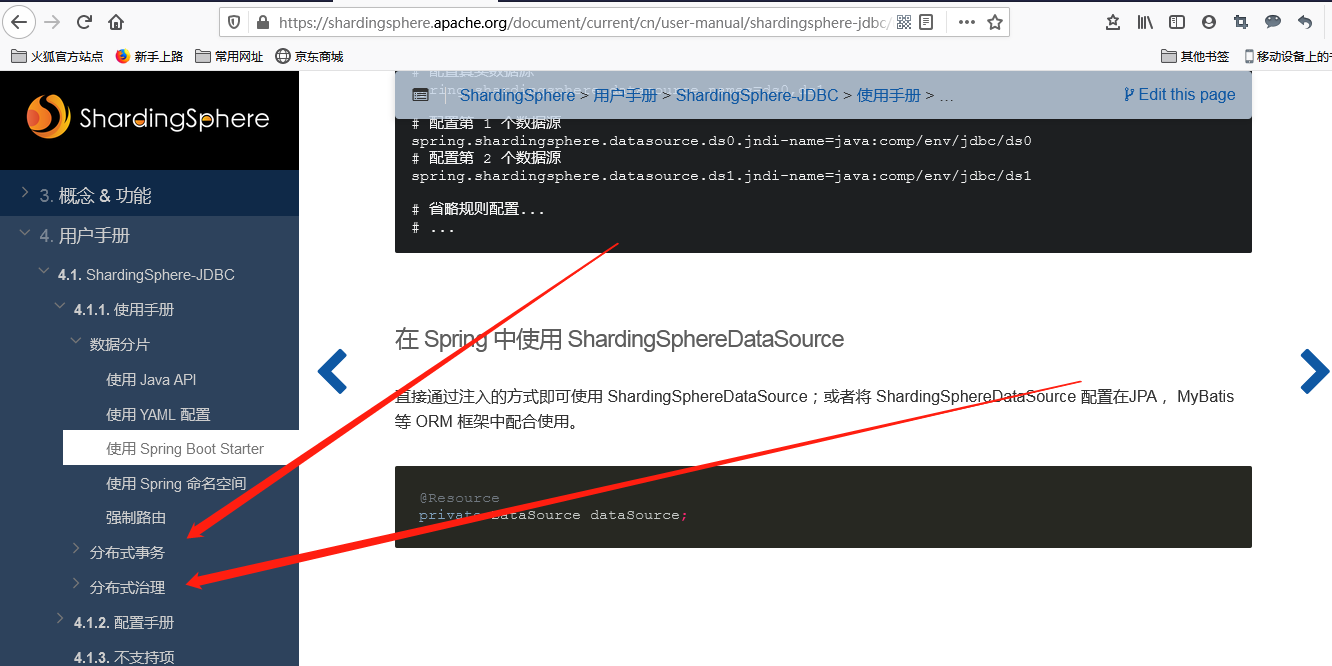The width and height of the screenshot is (1332, 666).
Task: Open 使用 Java API page
Action: pos(151,380)
